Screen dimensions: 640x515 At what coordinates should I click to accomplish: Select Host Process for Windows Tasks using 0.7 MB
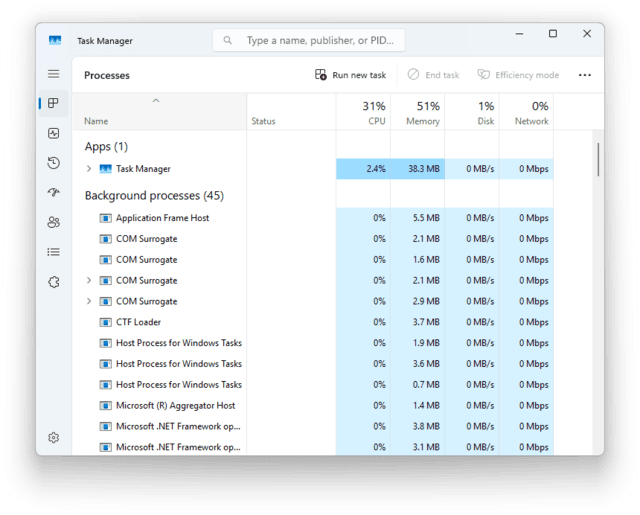click(313, 384)
